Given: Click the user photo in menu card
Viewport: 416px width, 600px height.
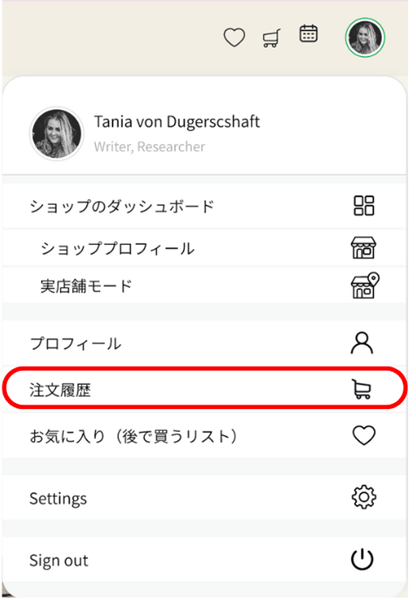Looking at the screenshot, I should [x=57, y=134].
